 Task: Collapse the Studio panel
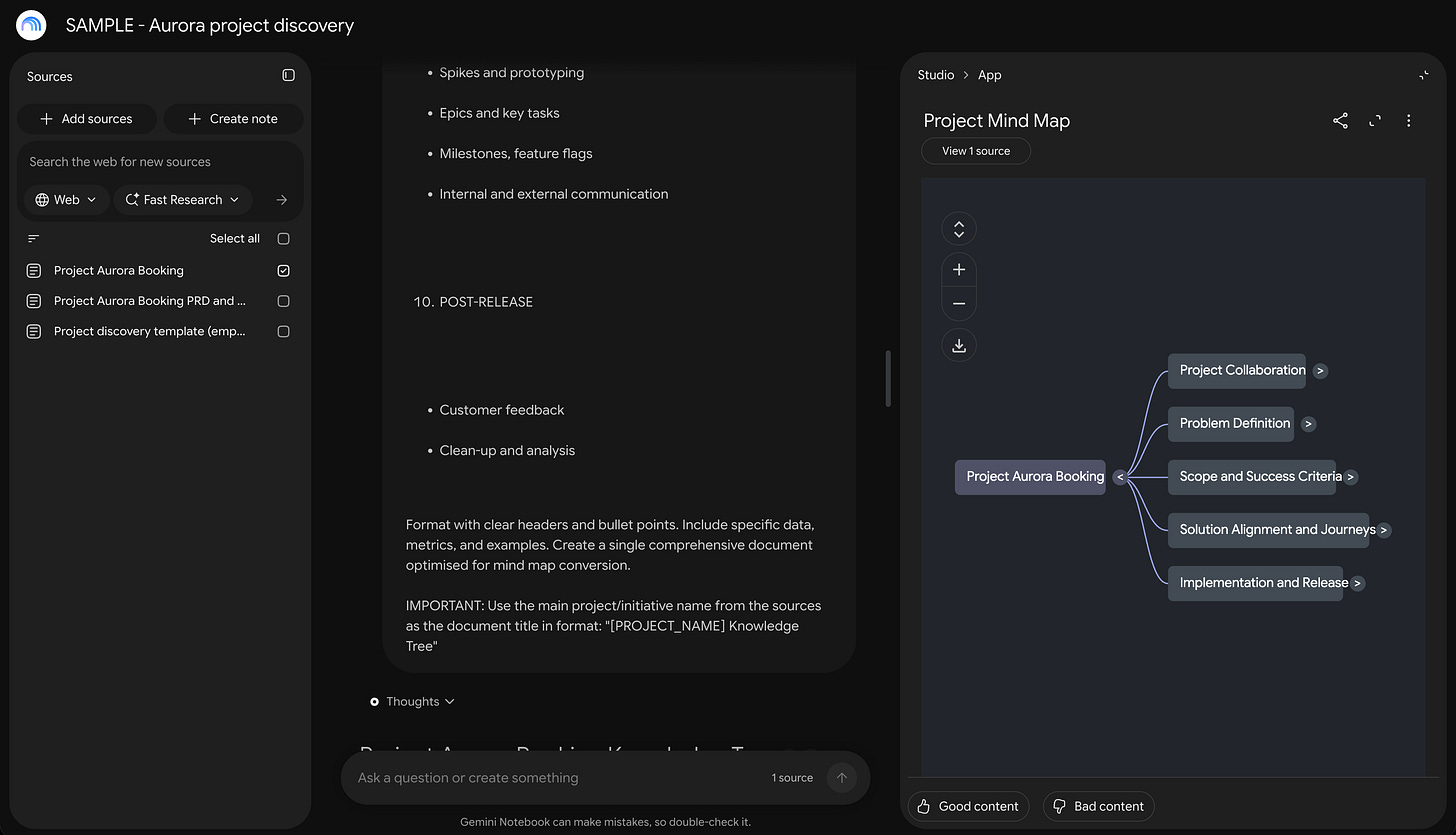pyautogui.click(x=1424, y=75)
